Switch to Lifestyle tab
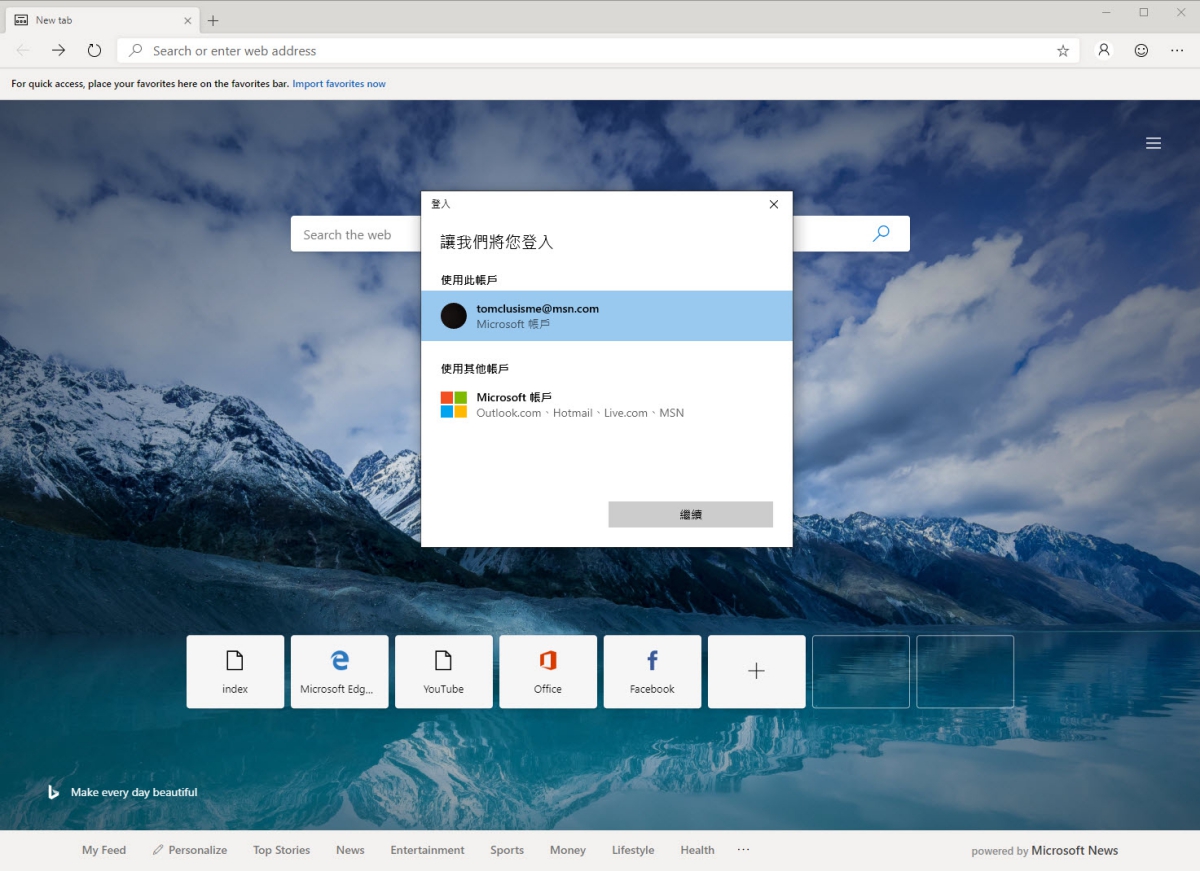Image resolution: width=1200 pixels, height=871 pixels. point(633,850)
